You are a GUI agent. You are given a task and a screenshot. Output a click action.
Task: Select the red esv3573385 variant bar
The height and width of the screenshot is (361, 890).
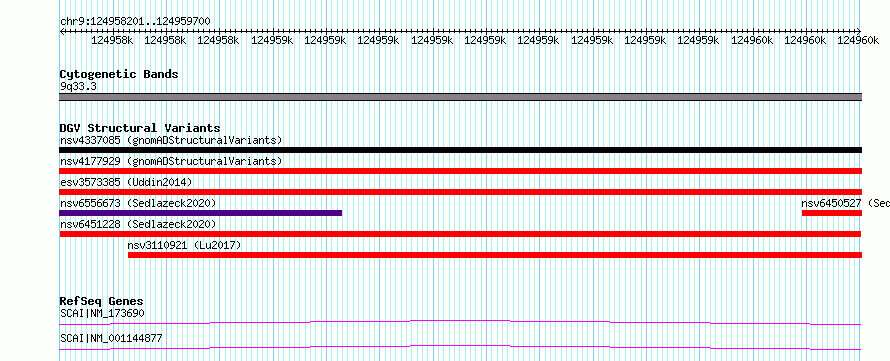pos(460,192)
